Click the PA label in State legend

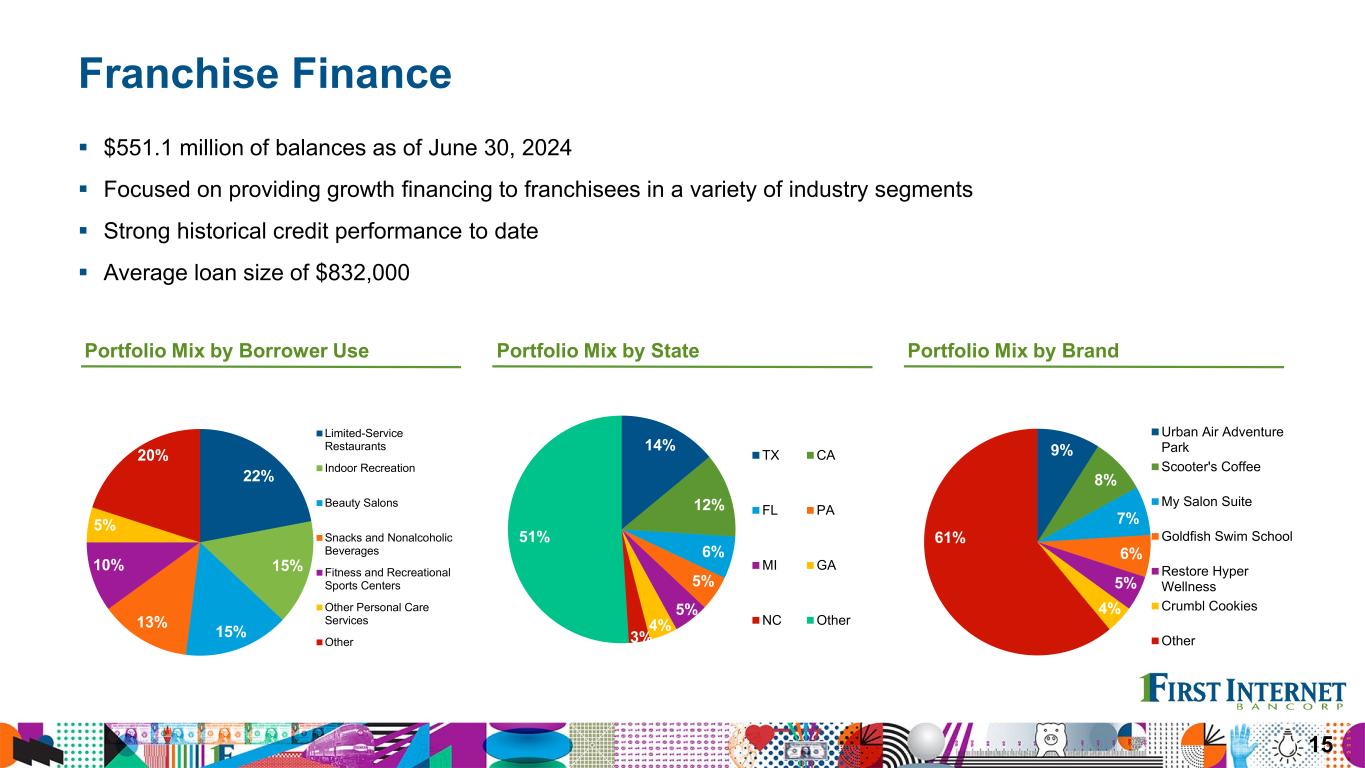(x=826, y=511)
